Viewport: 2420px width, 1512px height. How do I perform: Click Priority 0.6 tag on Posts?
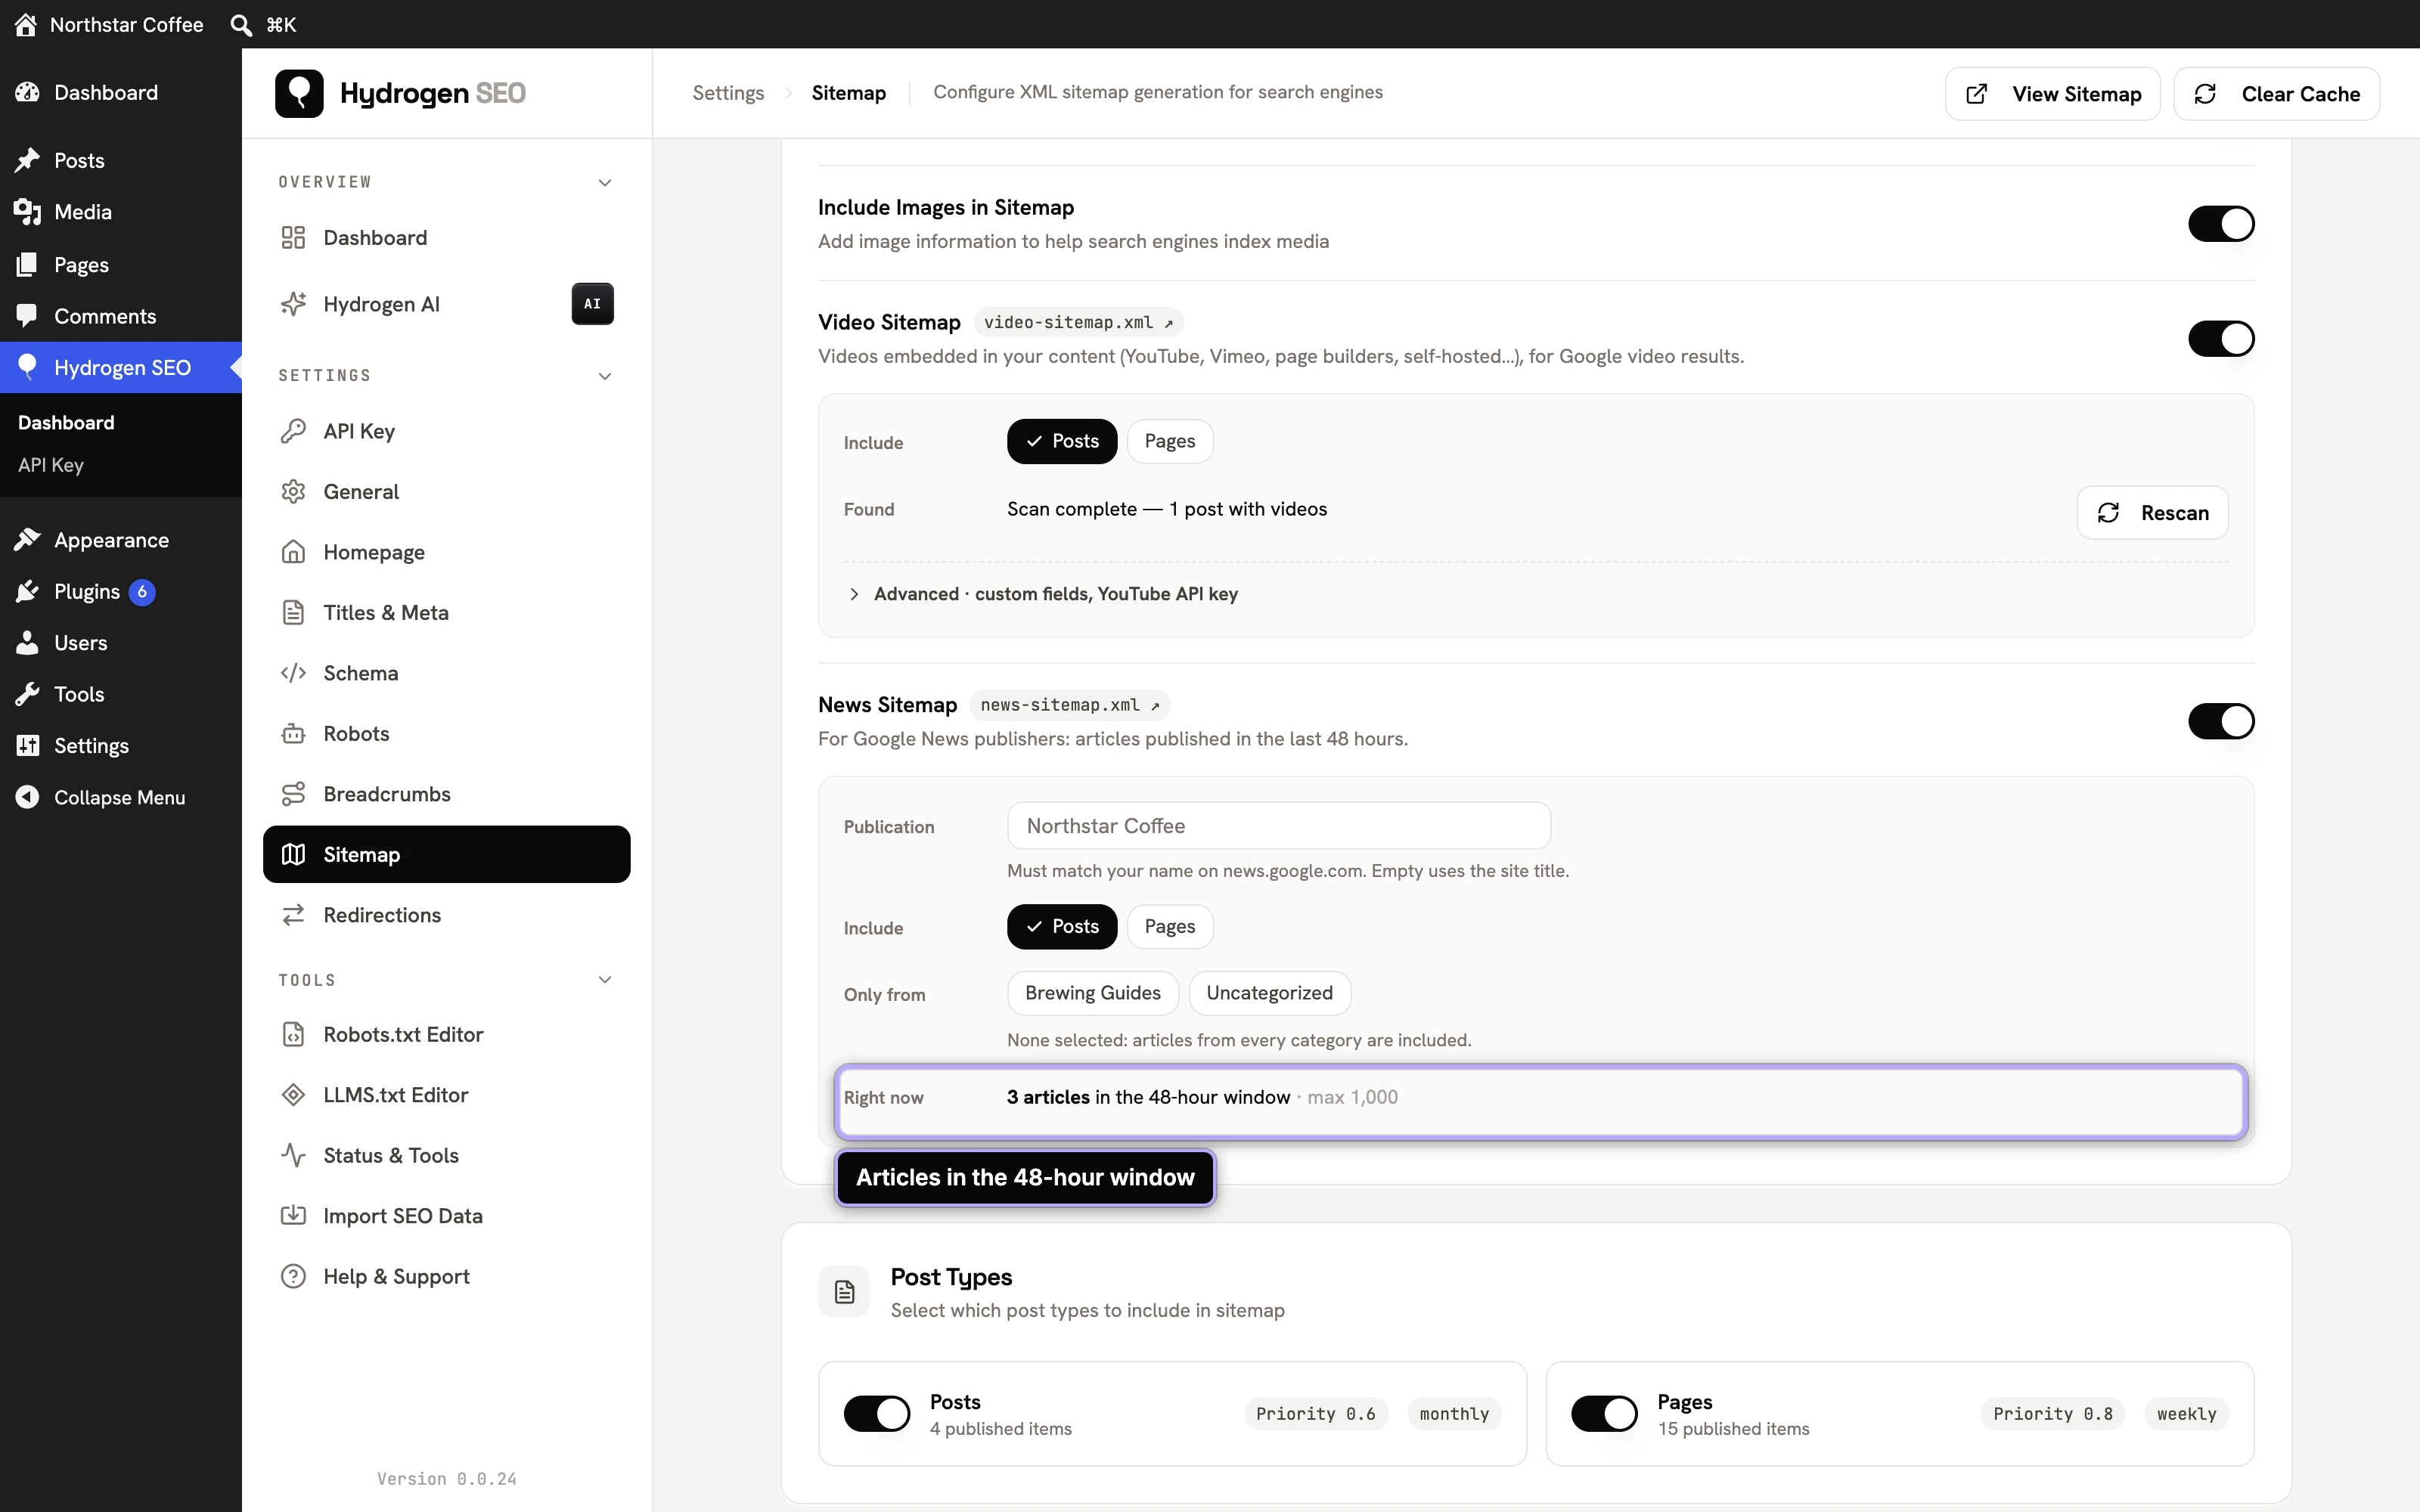coord(1316,1414)
